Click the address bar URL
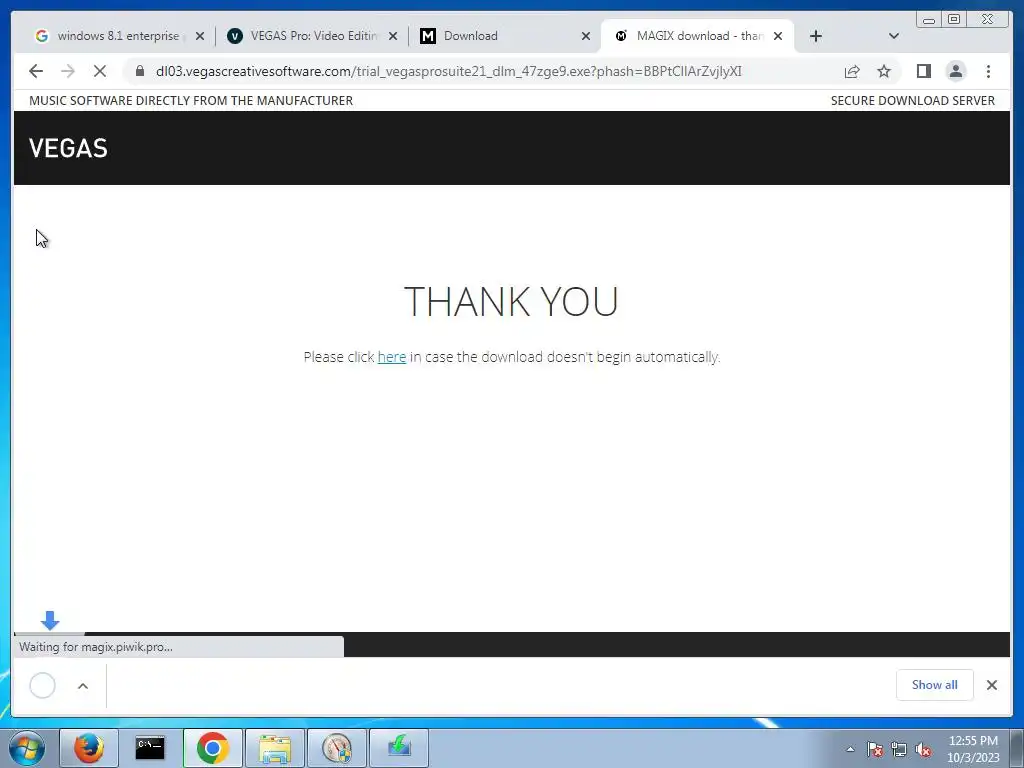1024x768 pixels. (449, 71)
